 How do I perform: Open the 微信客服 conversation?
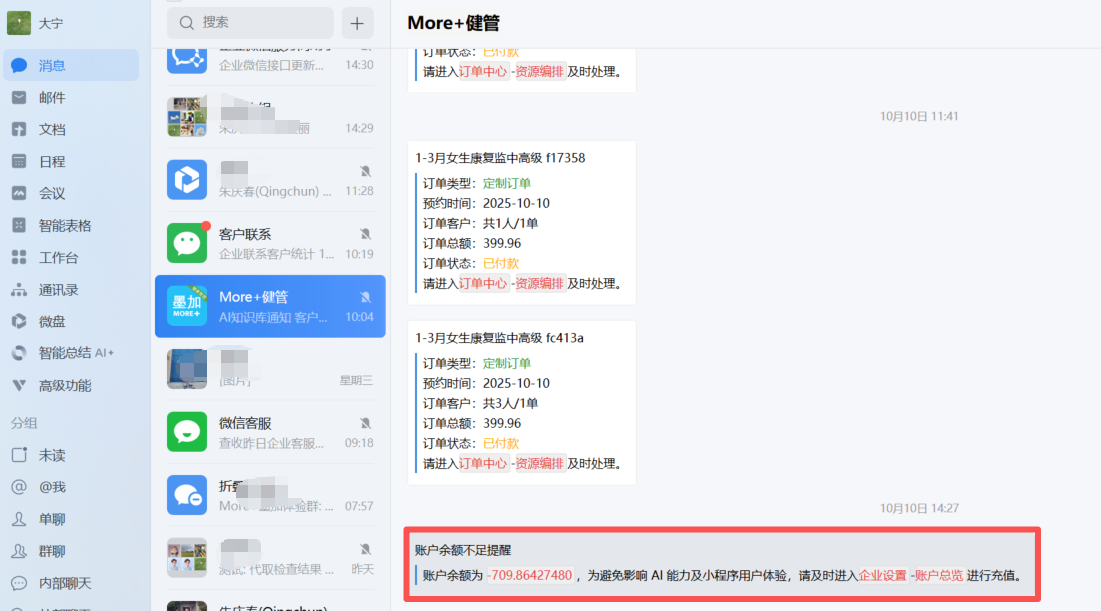coord(270,432)
